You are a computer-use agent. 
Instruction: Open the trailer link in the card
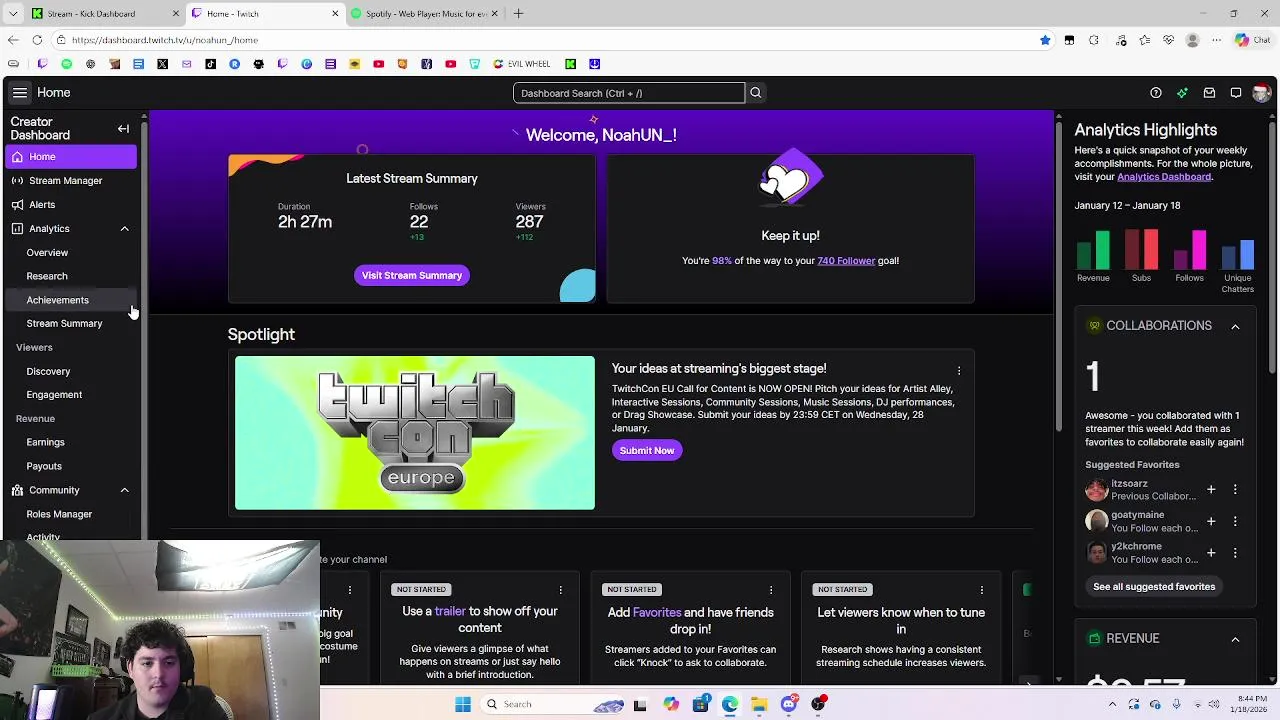[450, 612]
